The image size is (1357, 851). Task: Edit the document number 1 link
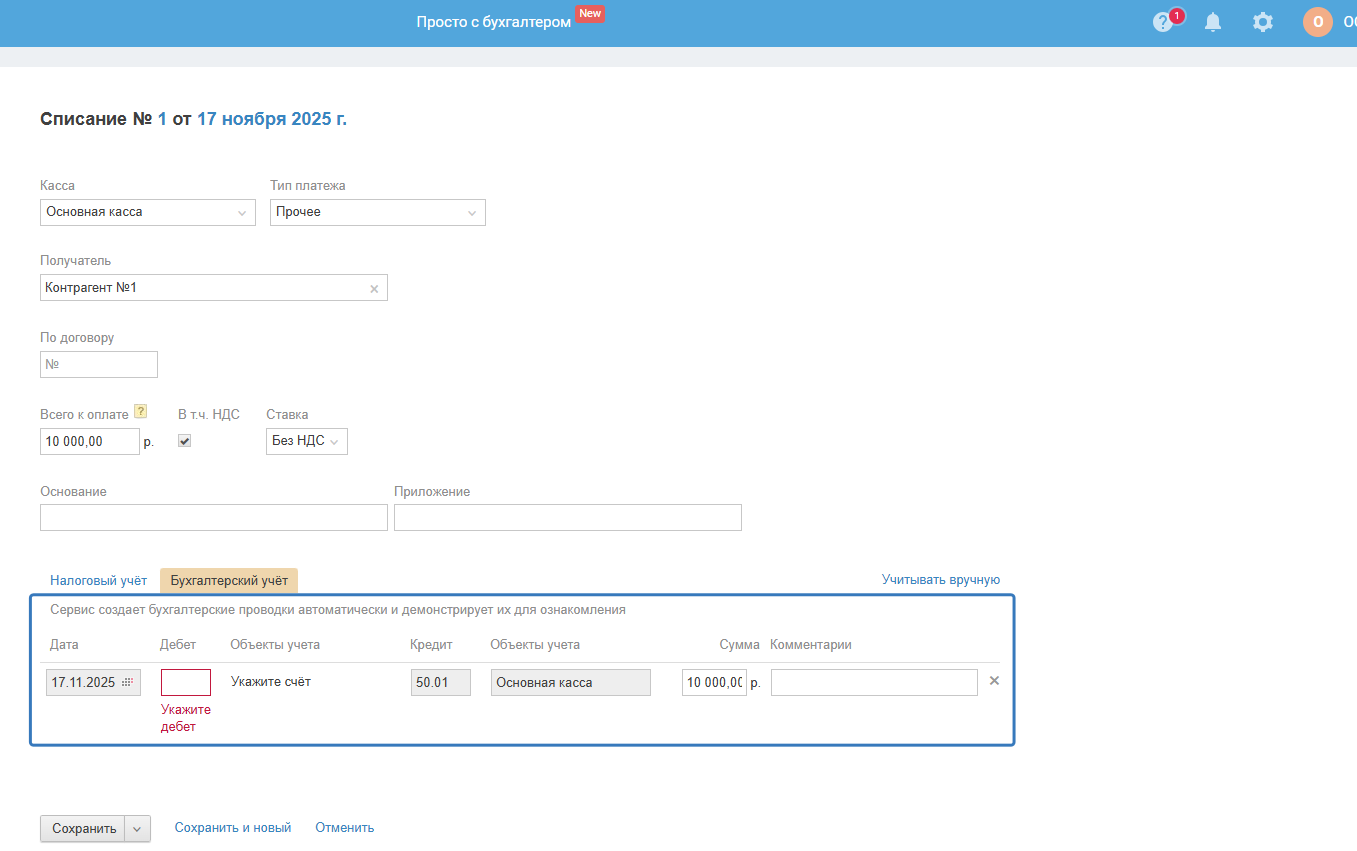(162, 119)
